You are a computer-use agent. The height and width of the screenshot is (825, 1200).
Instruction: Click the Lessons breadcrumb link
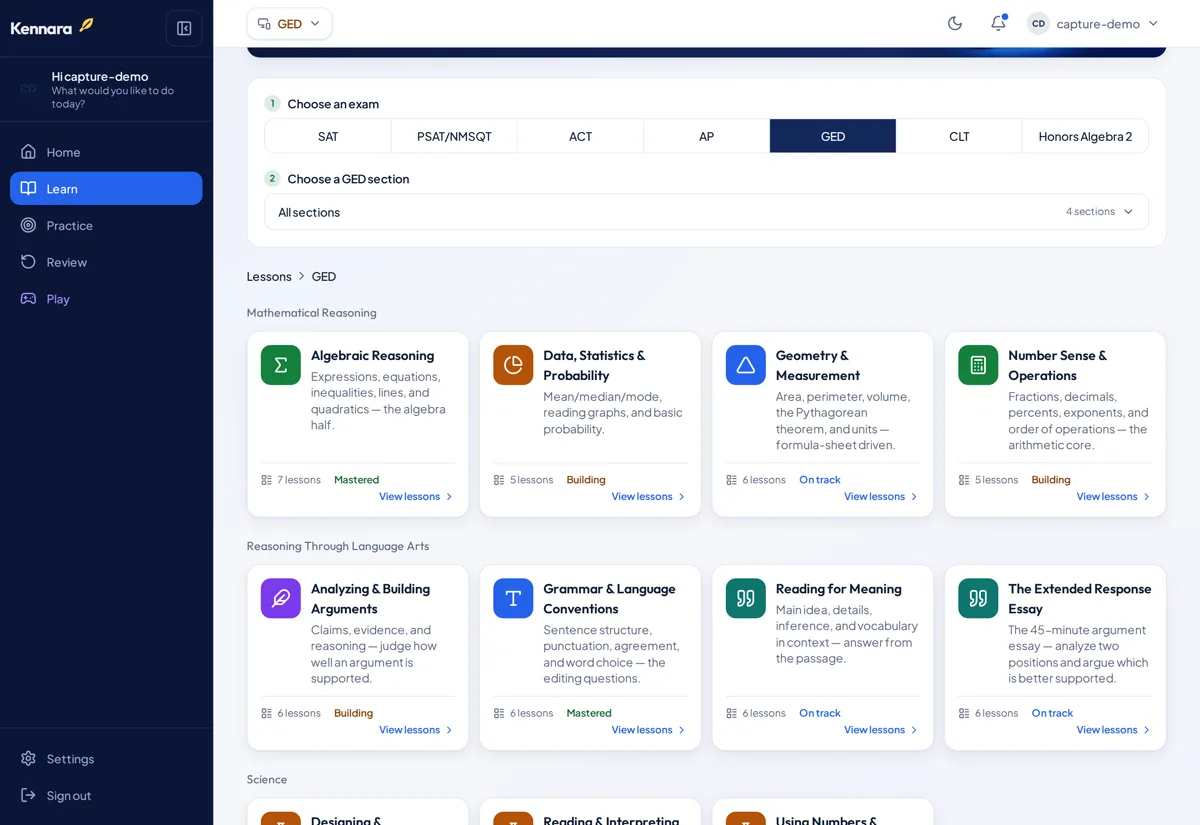[x=269, y=276]
